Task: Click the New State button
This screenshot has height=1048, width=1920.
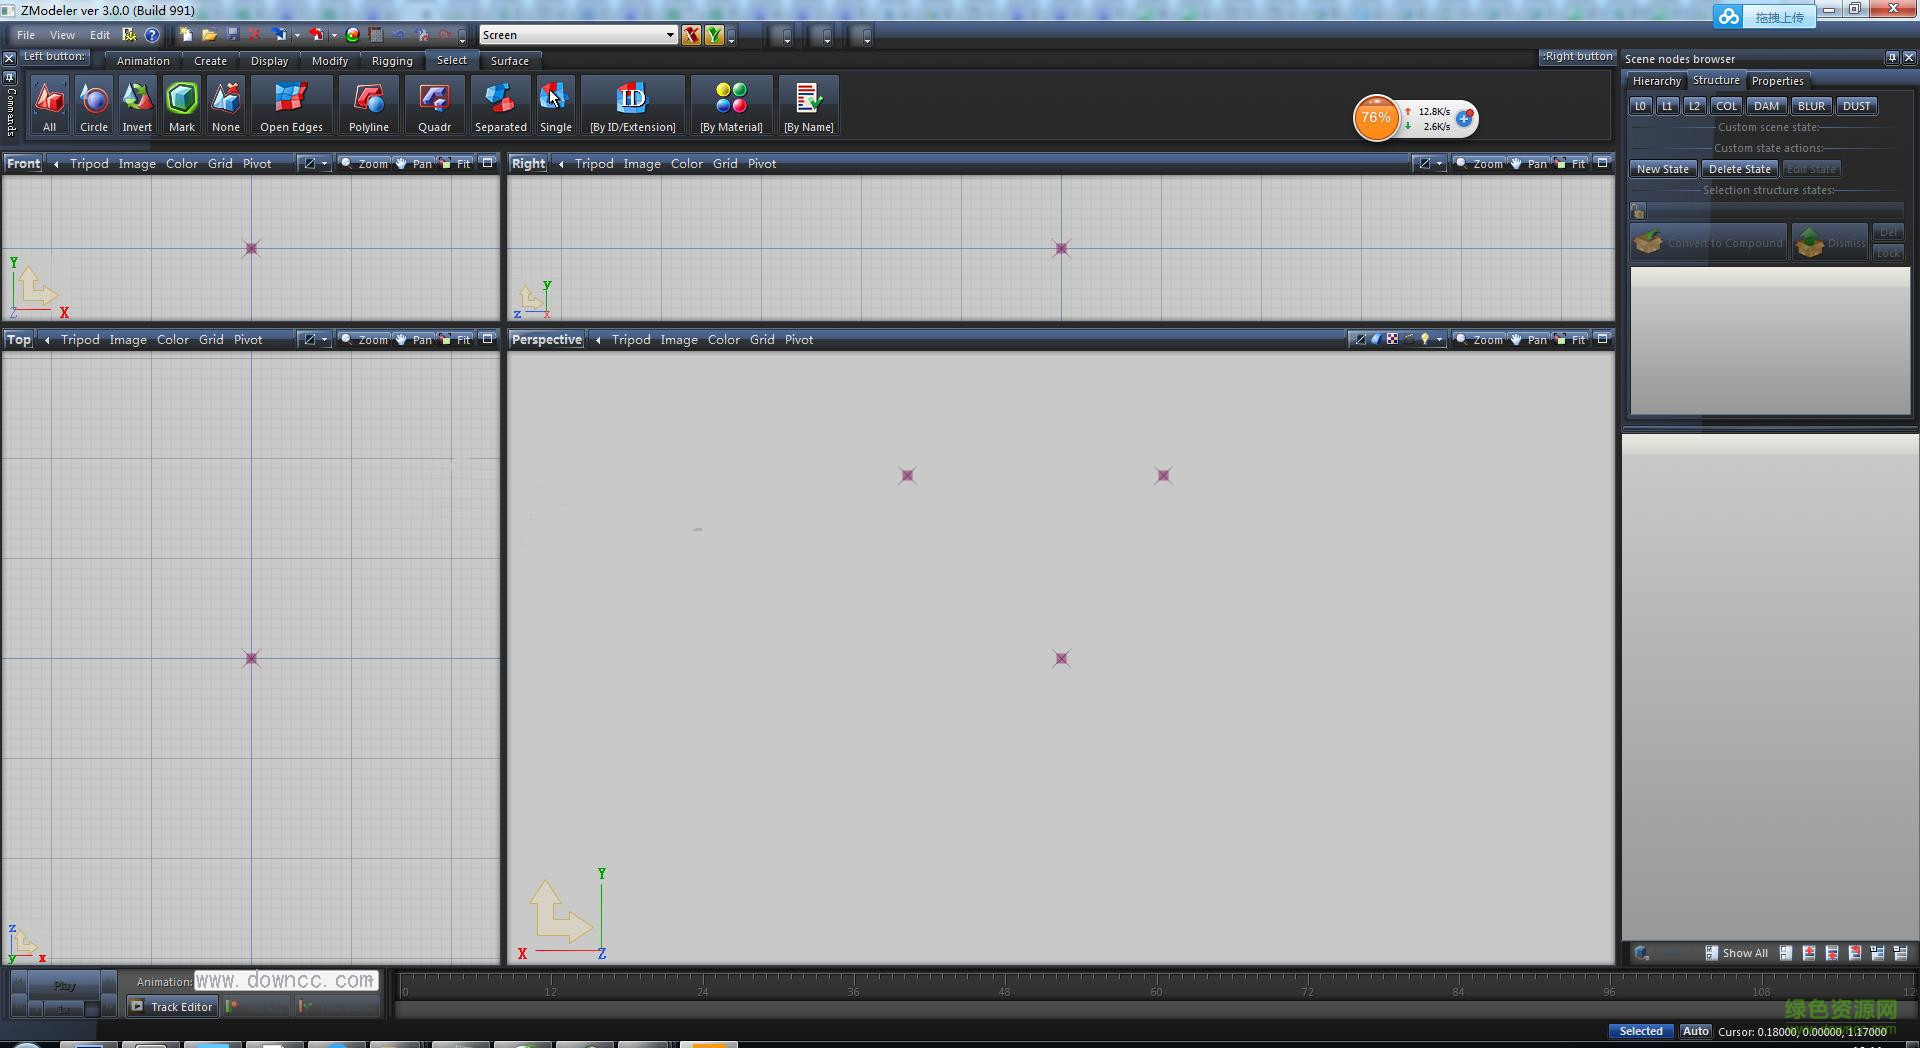Action: [1662, 169]
